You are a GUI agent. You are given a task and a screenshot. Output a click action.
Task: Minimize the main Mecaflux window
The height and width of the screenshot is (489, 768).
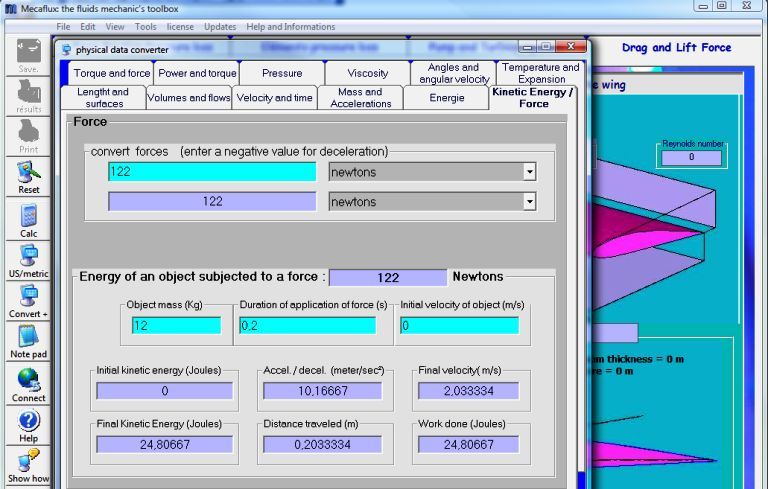coord(703,6)
